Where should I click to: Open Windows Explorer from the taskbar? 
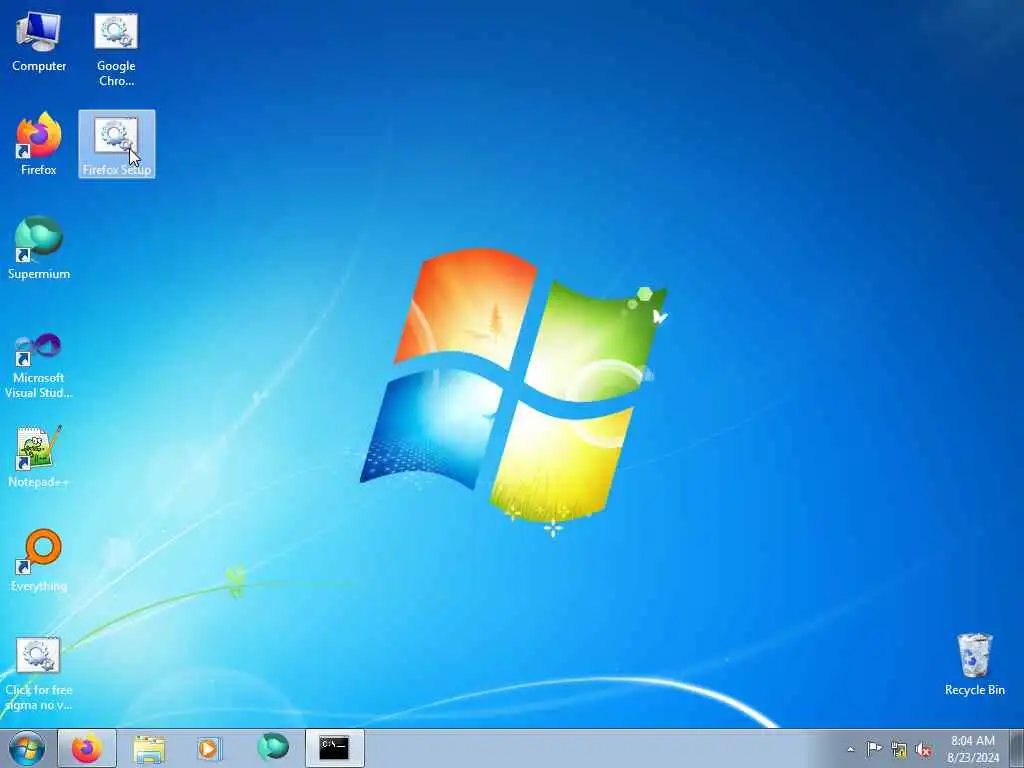149,748
